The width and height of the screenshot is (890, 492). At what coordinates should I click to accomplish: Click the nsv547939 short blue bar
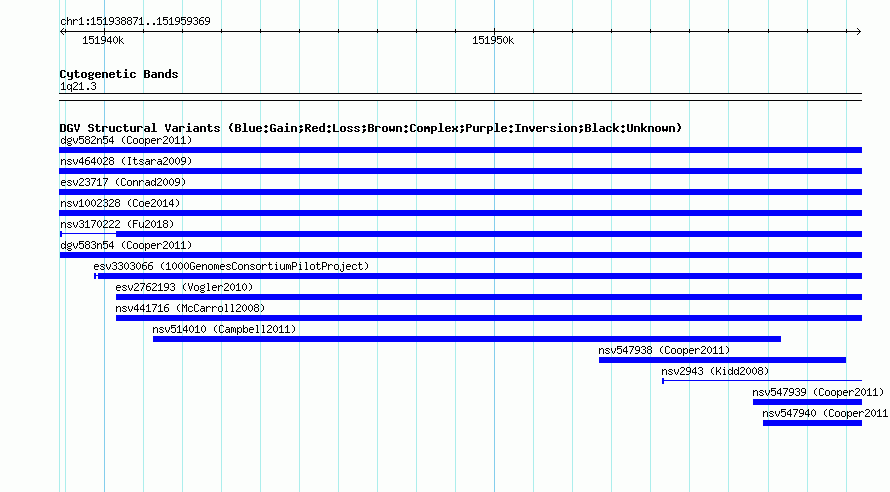tap(807, 402)
